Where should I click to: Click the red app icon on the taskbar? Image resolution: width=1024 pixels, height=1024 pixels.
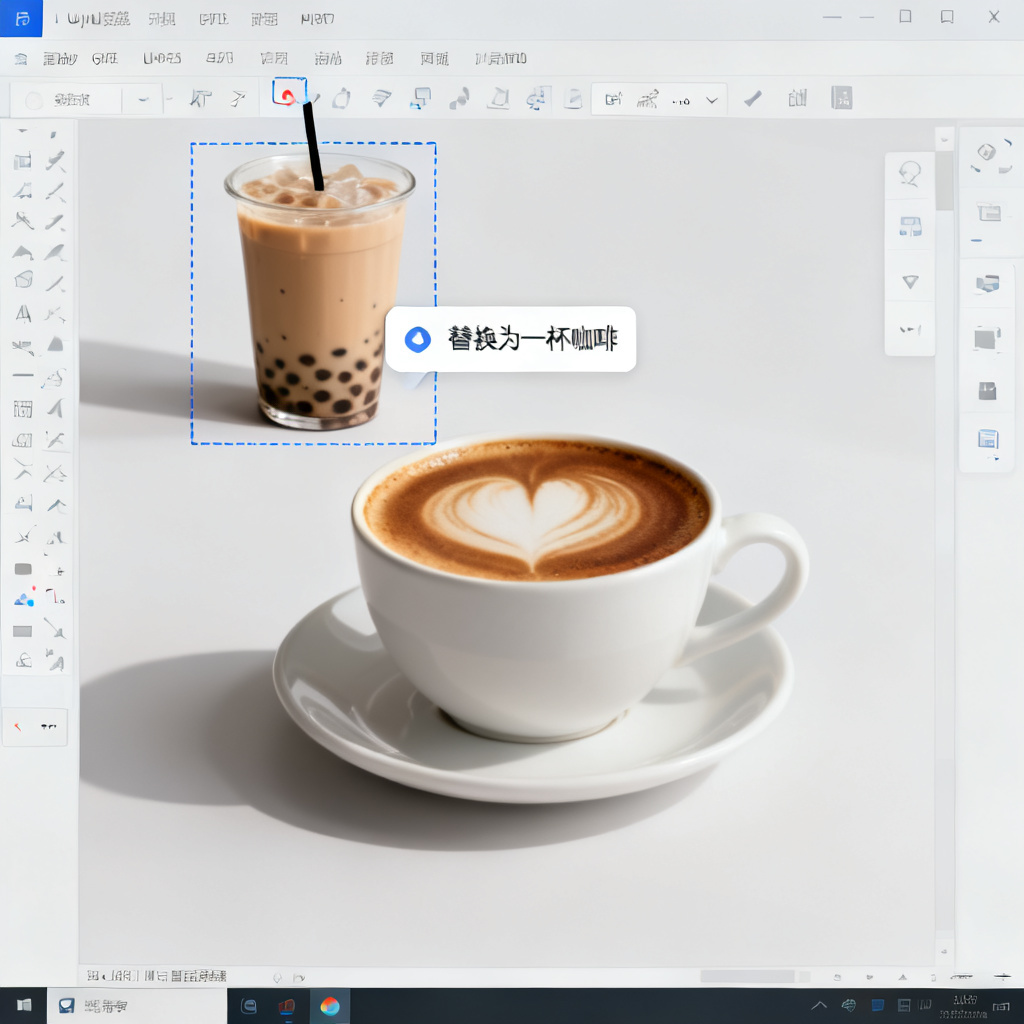(x=287, y=1006)
